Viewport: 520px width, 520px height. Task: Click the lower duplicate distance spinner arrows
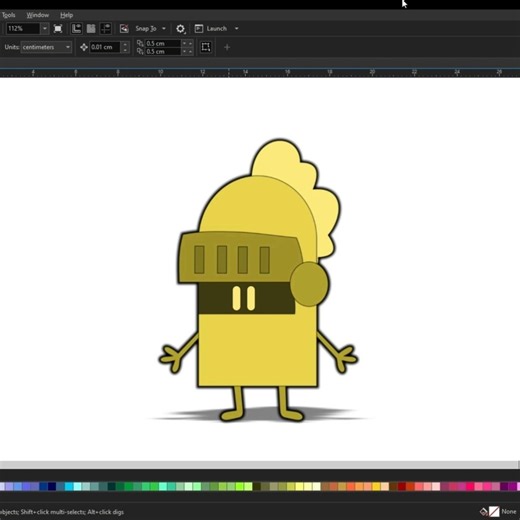(x=187, y=51)
